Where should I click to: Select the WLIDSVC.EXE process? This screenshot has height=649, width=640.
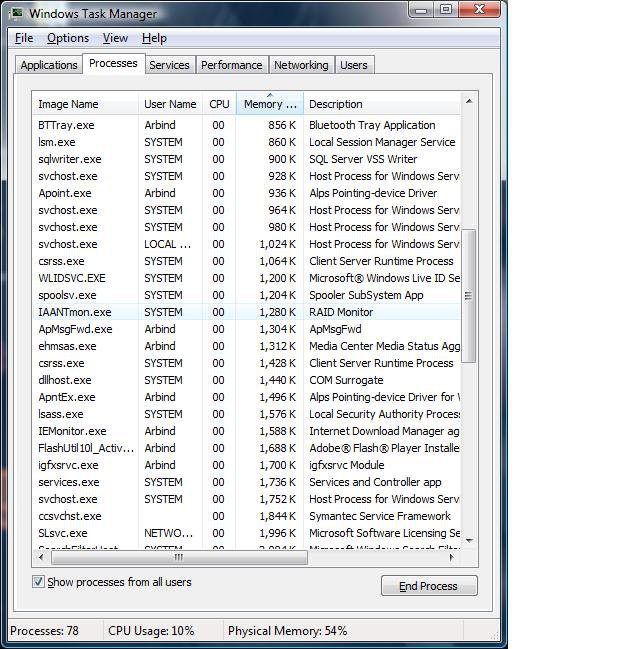click(246, 278)
